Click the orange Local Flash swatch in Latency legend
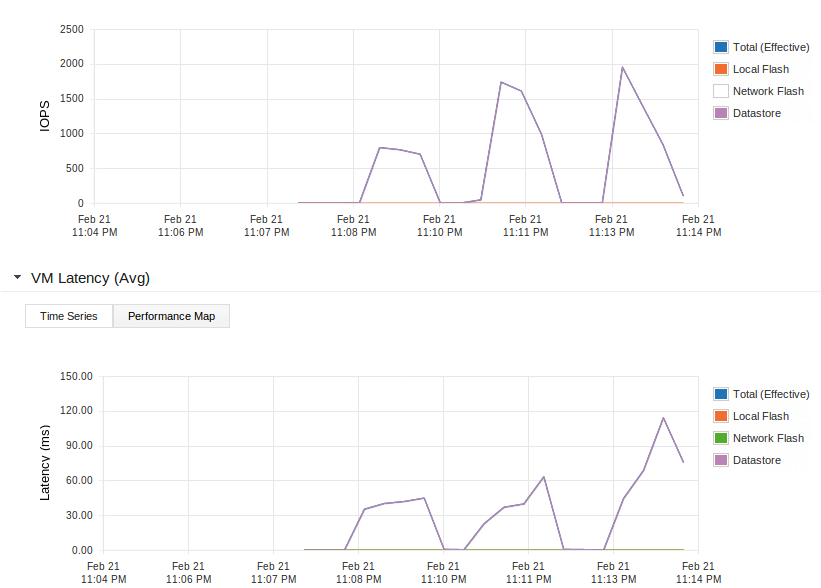 720,416
